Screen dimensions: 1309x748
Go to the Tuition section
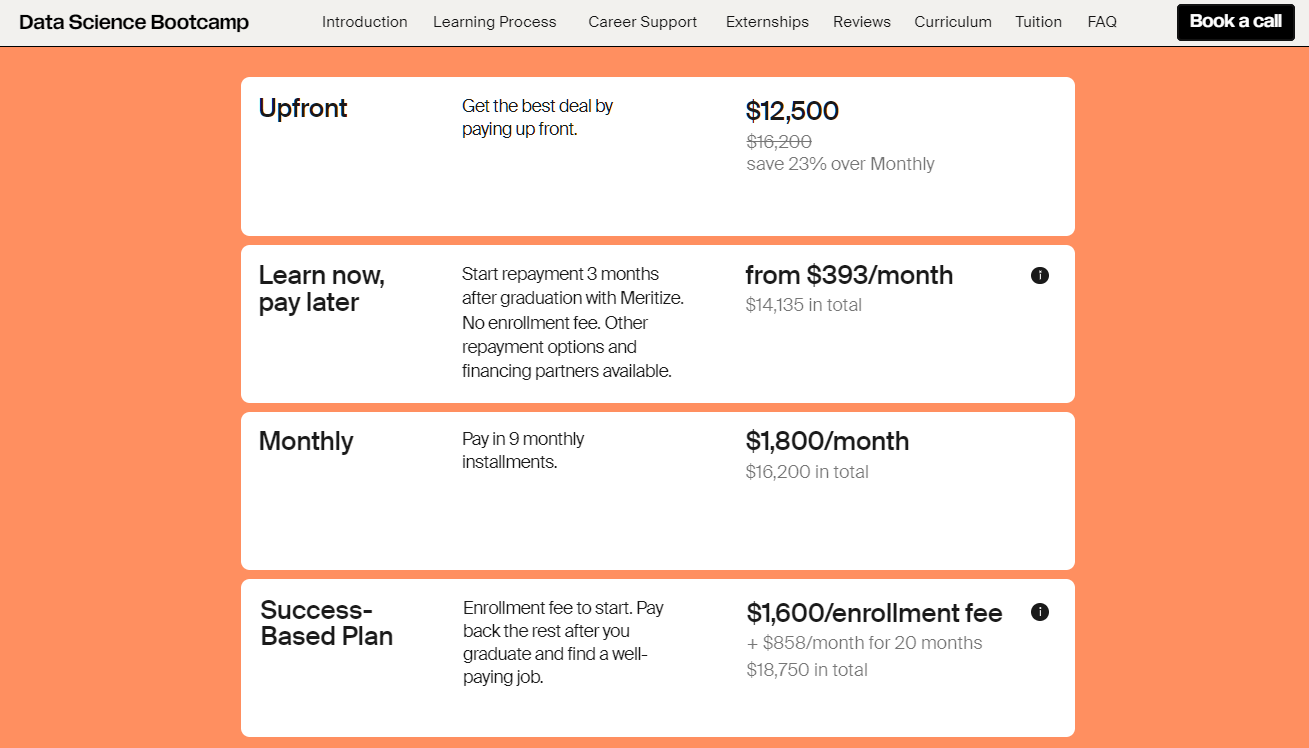coord(1038,21)
